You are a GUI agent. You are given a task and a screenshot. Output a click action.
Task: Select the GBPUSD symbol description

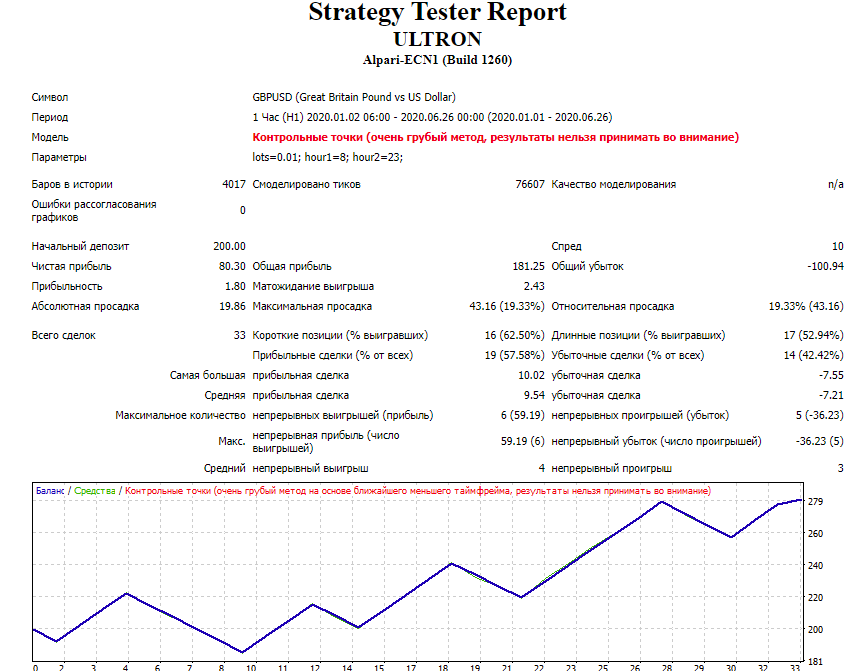[x=354, y=97]
